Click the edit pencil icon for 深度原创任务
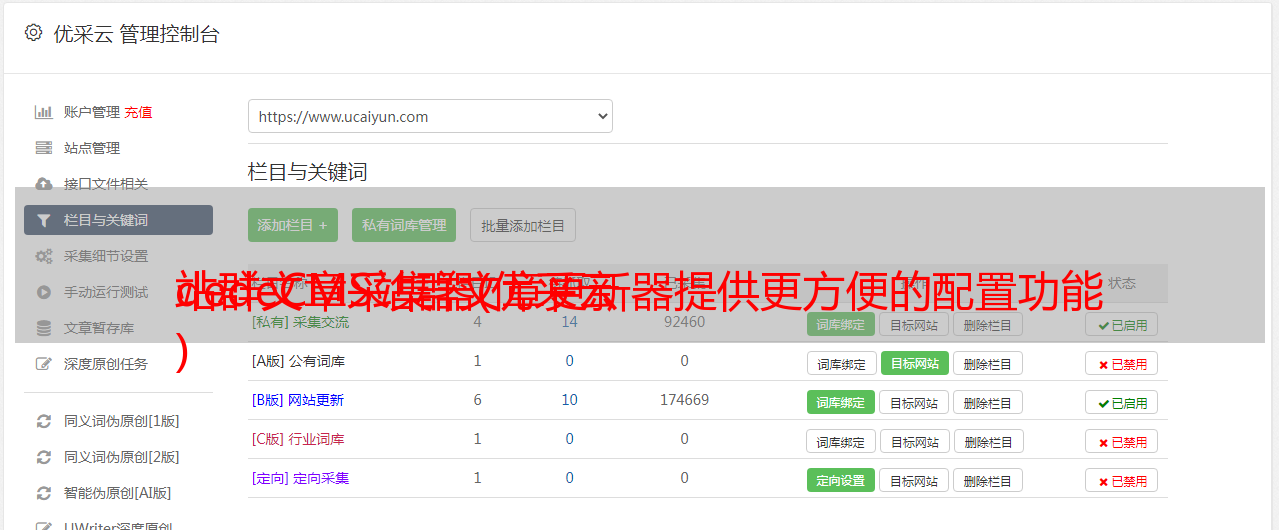 tap(43, 364)
